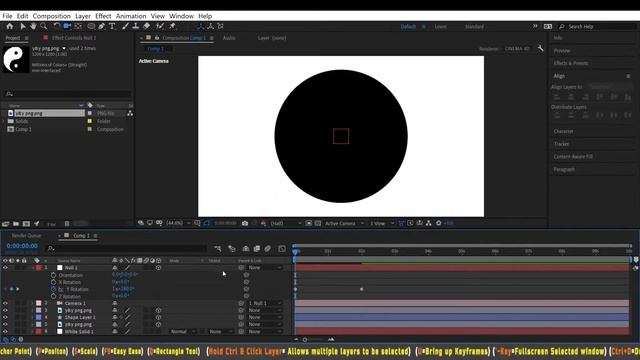This screenshot has width=640, height=360.
Task: Open White Solid 1 Normal mode dropdown
Action: 182,331
